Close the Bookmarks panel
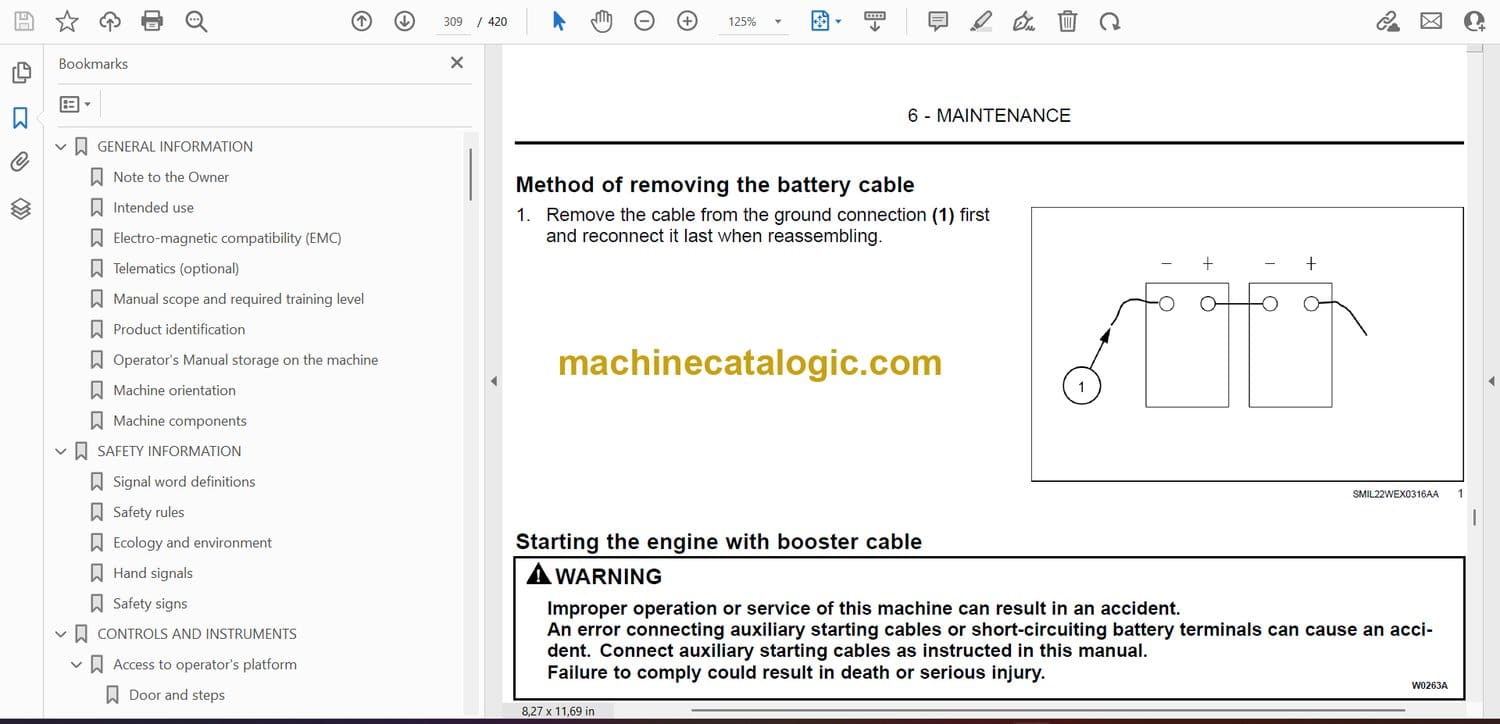1500x724 pixels. pos(457,63)
